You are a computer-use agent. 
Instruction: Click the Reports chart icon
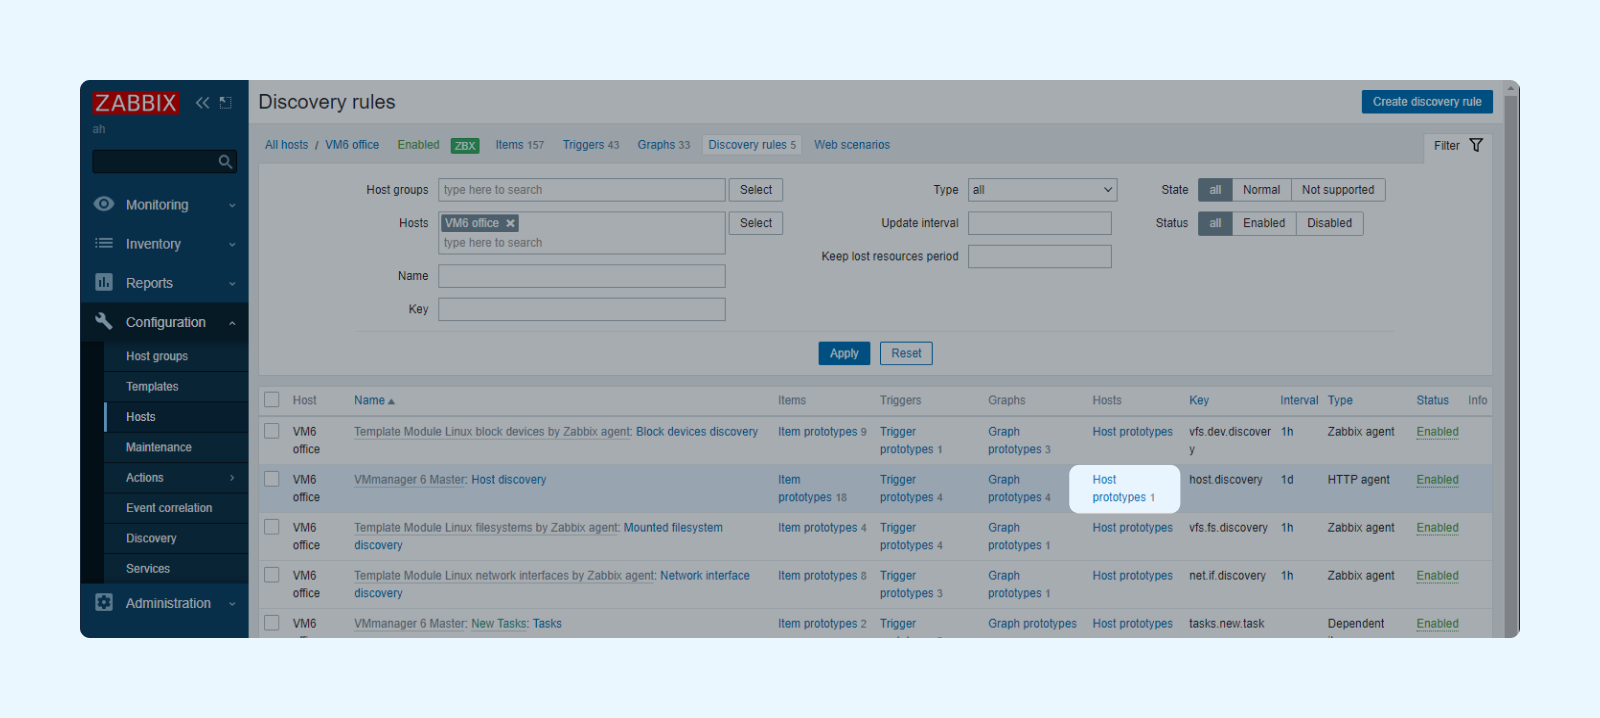[104, 282]
